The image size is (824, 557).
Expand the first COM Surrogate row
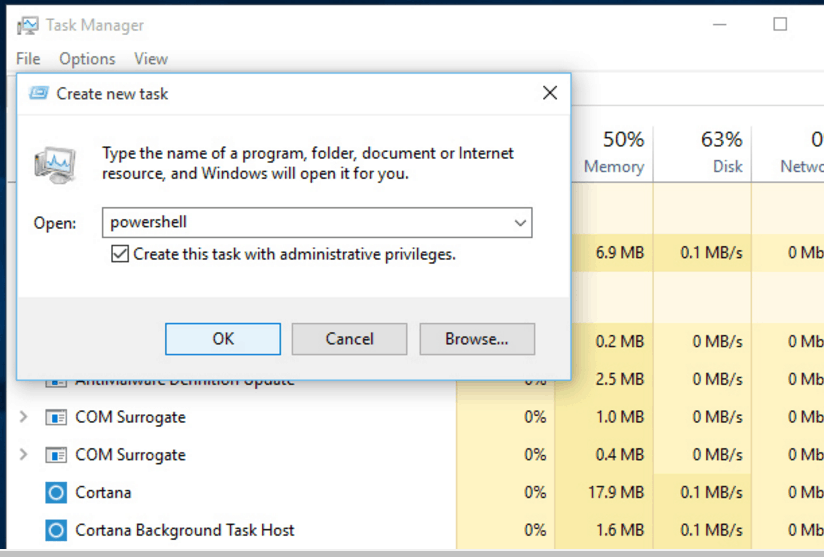click(24, 417)
